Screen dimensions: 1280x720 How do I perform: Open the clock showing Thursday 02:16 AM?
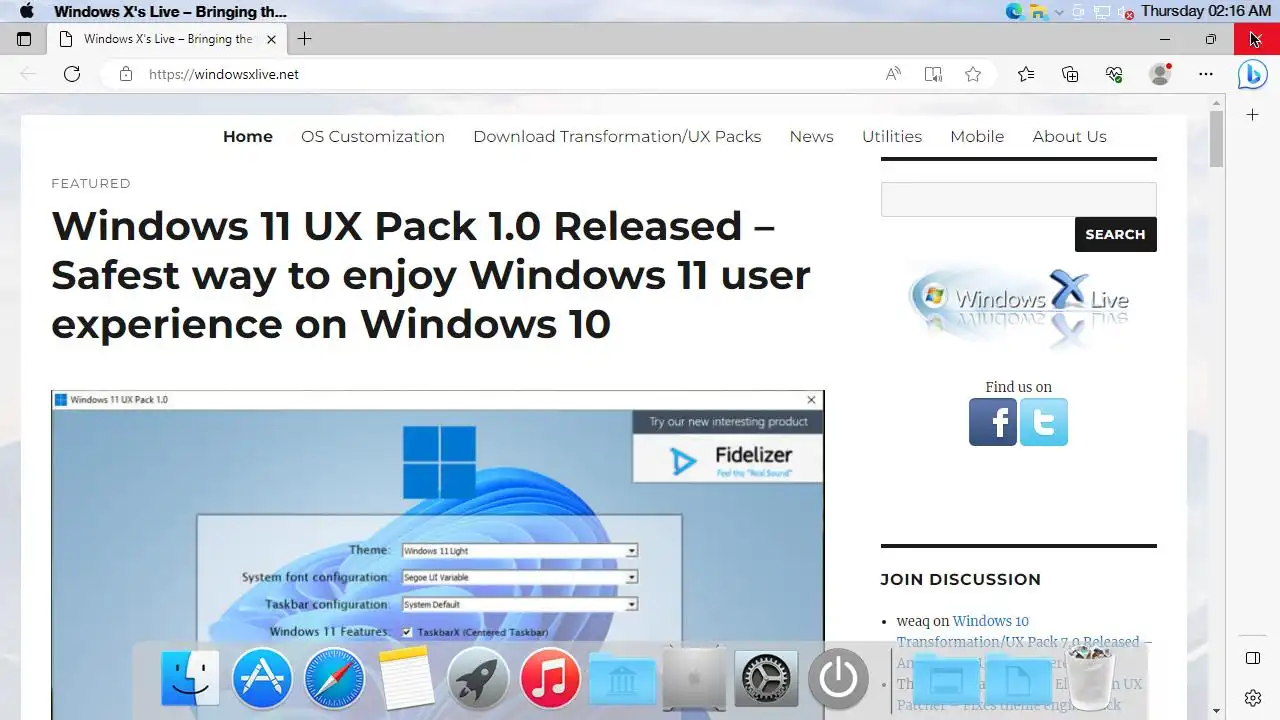coord(1206,11)
